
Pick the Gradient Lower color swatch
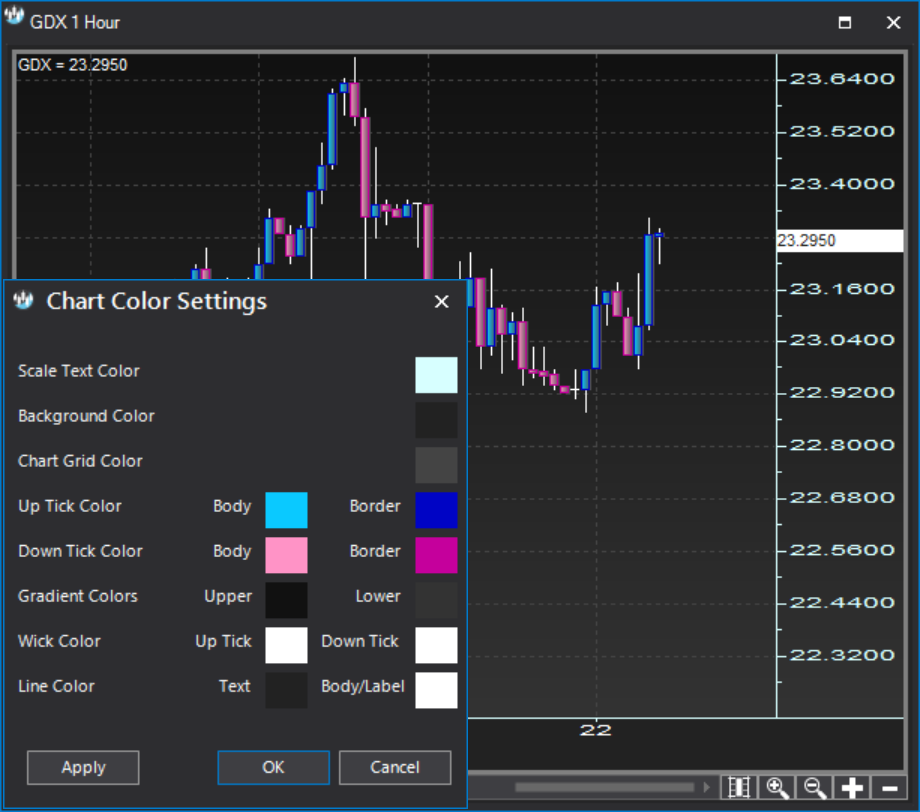[x=437, y=600]
